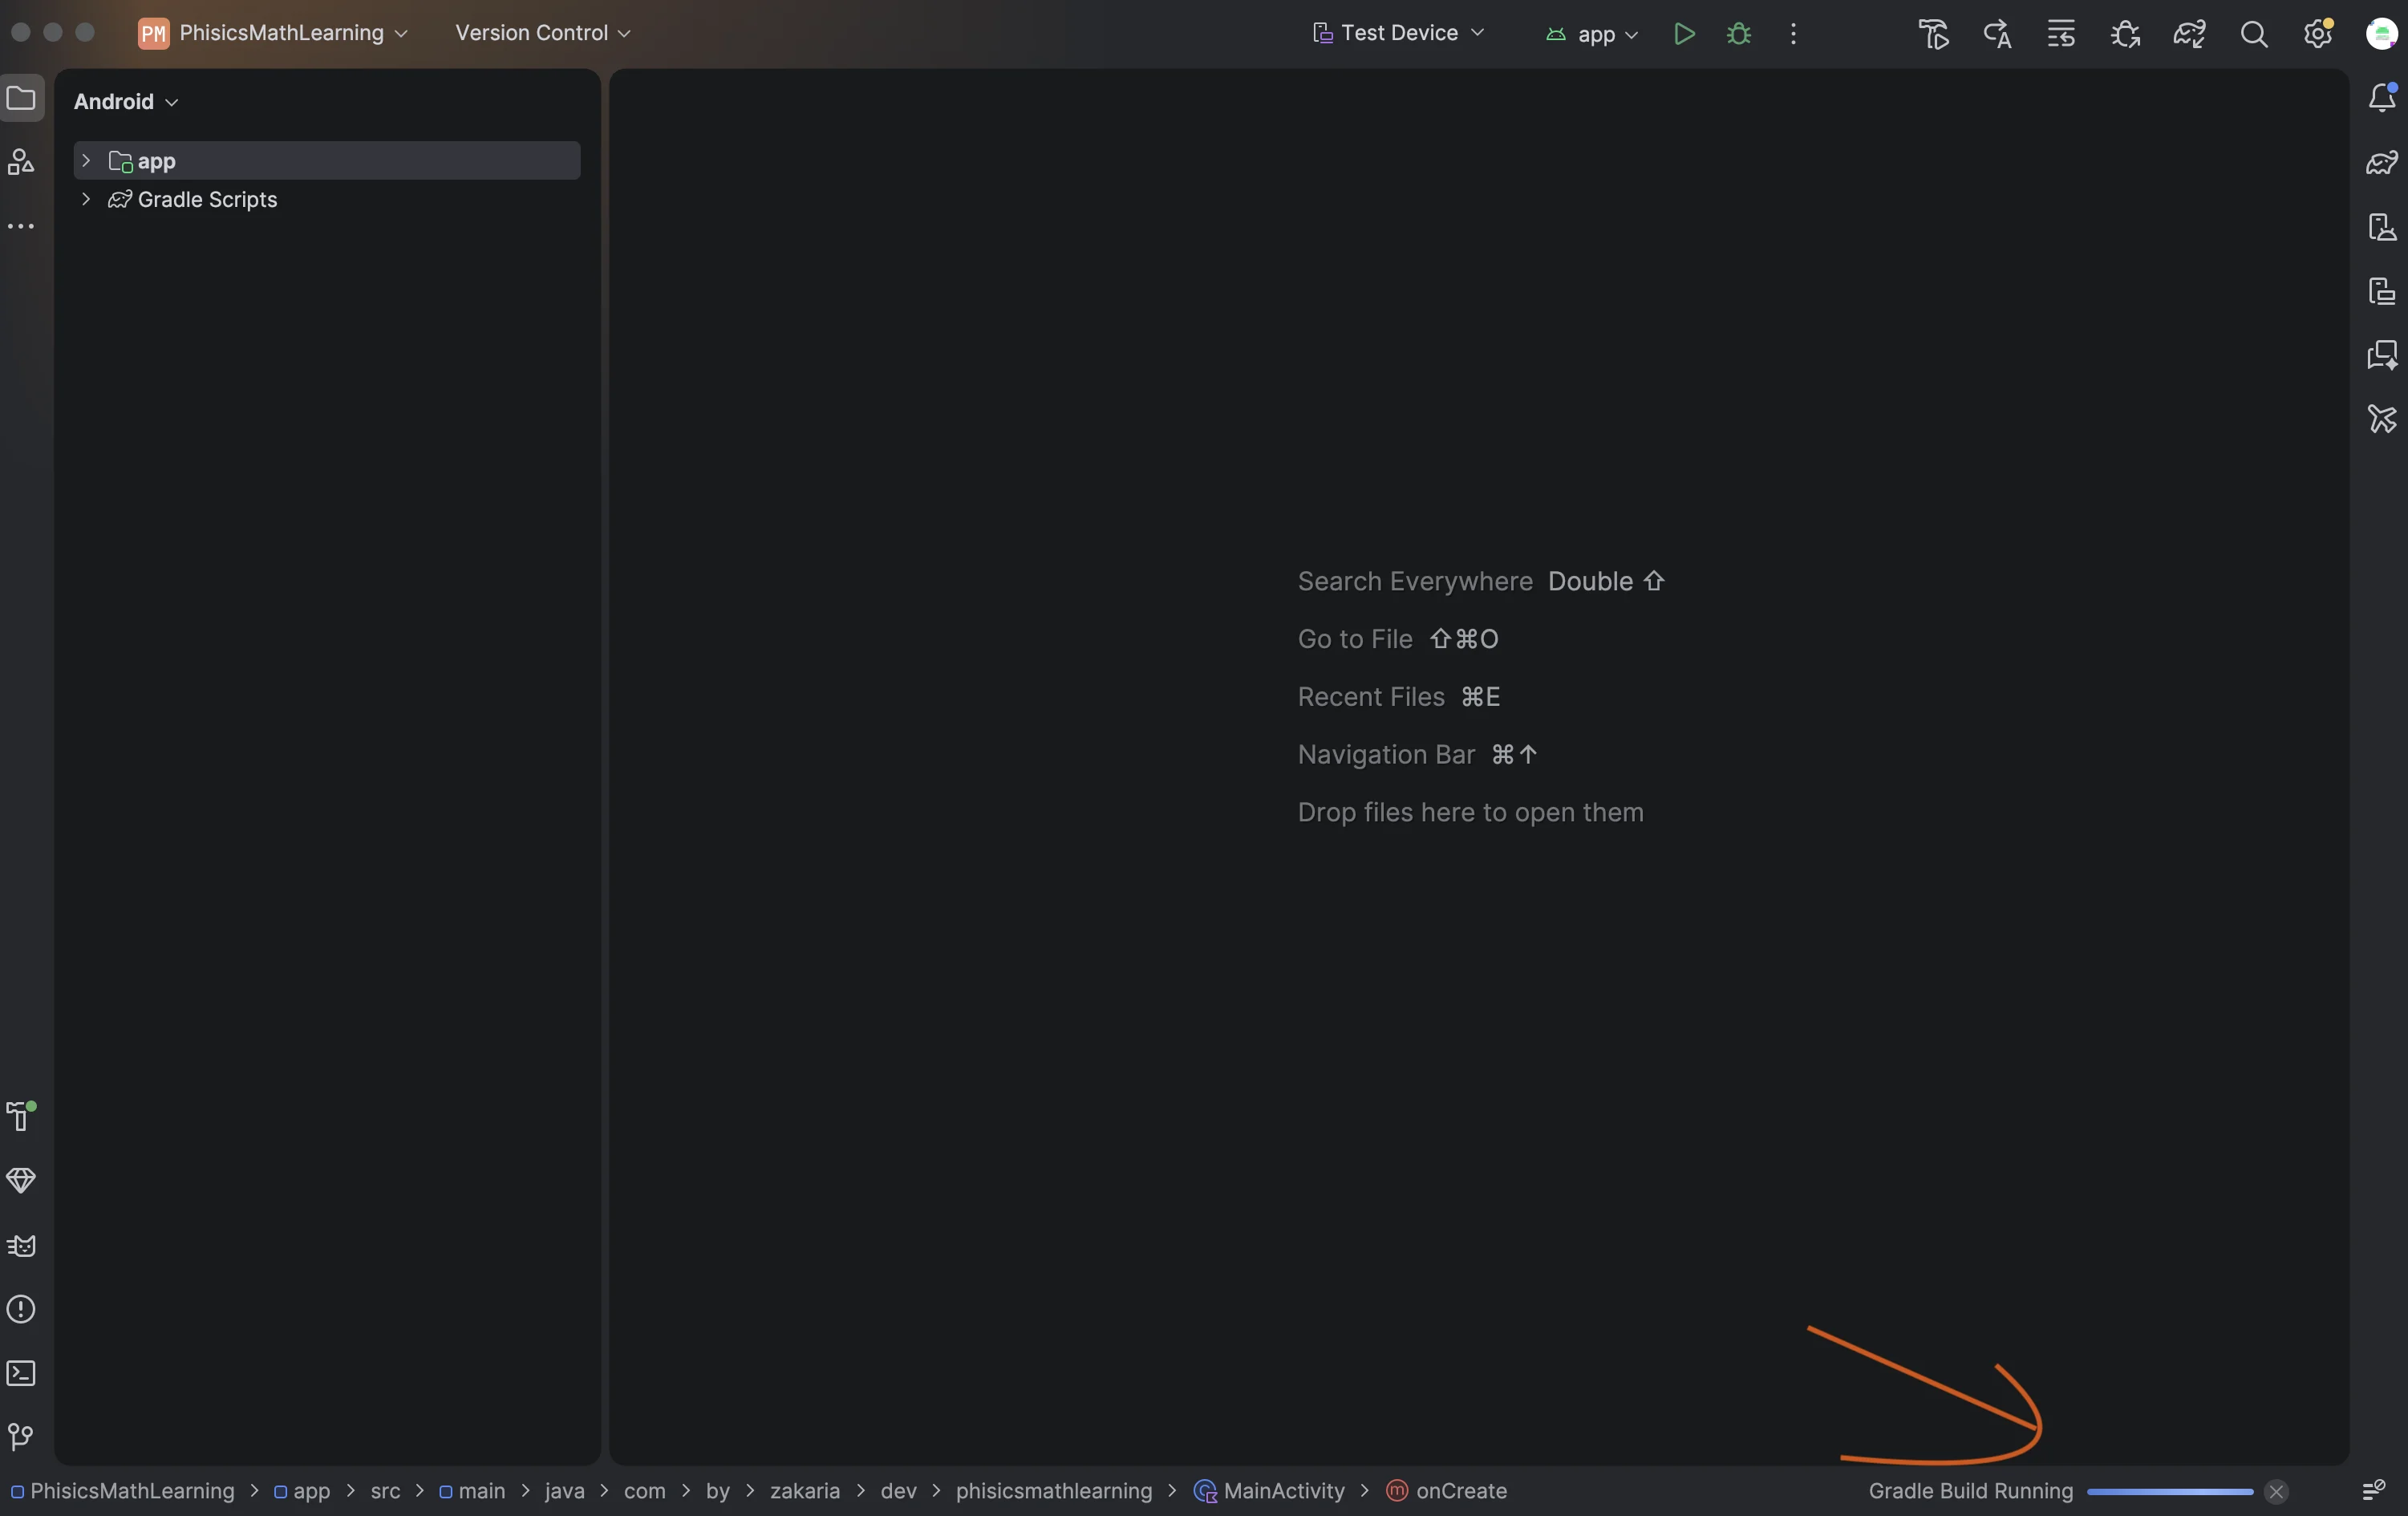Cancel the Gradle Build Running process

(x=2276, y=1491)
